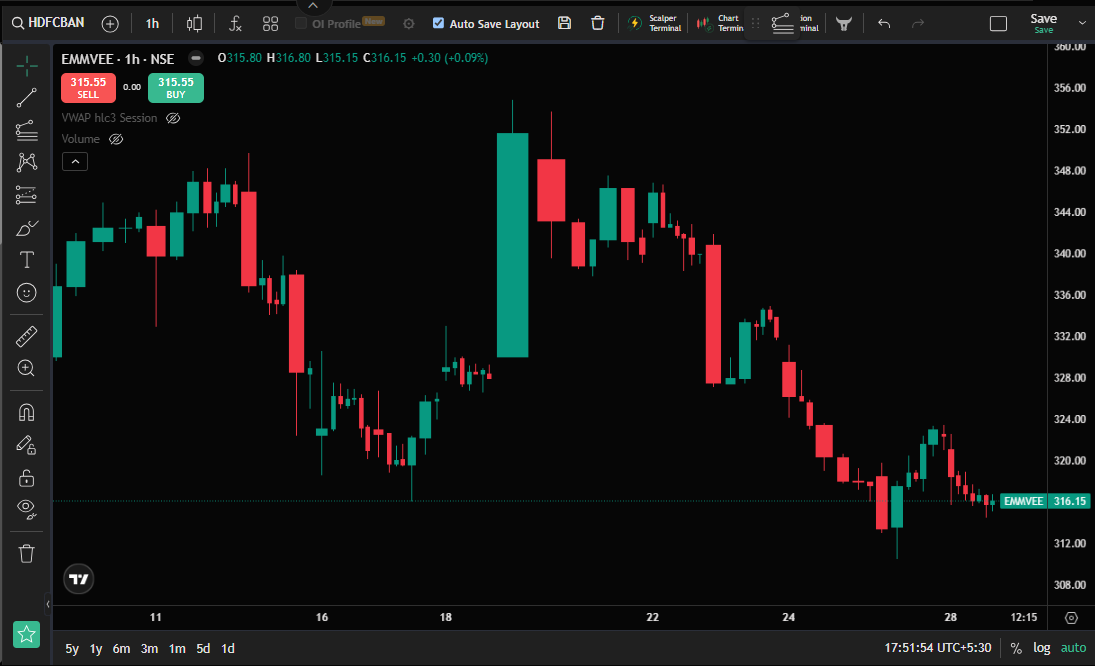Select the 6m date range
The image size is (1095, 666).
pyautogui.click(x=122, y=649)
